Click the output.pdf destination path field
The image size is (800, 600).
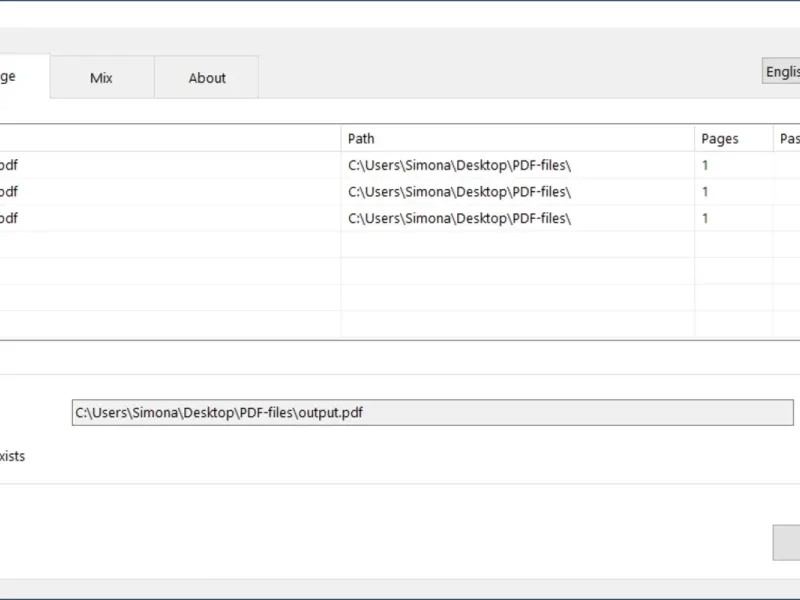pos(432,413)
